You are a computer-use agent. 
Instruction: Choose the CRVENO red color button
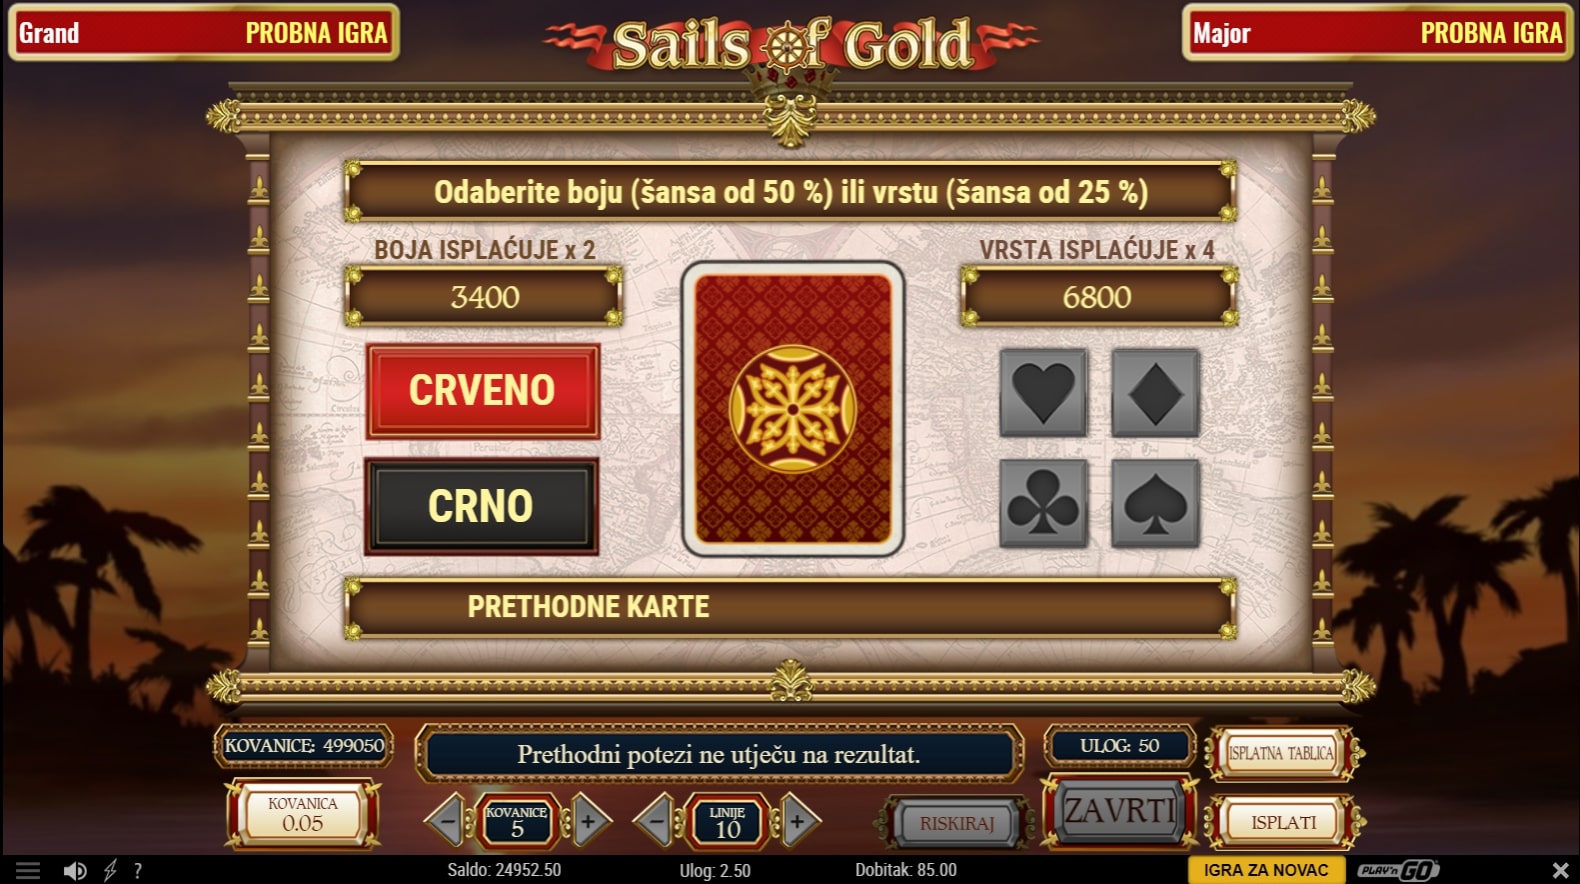click(x=483, y=391)
